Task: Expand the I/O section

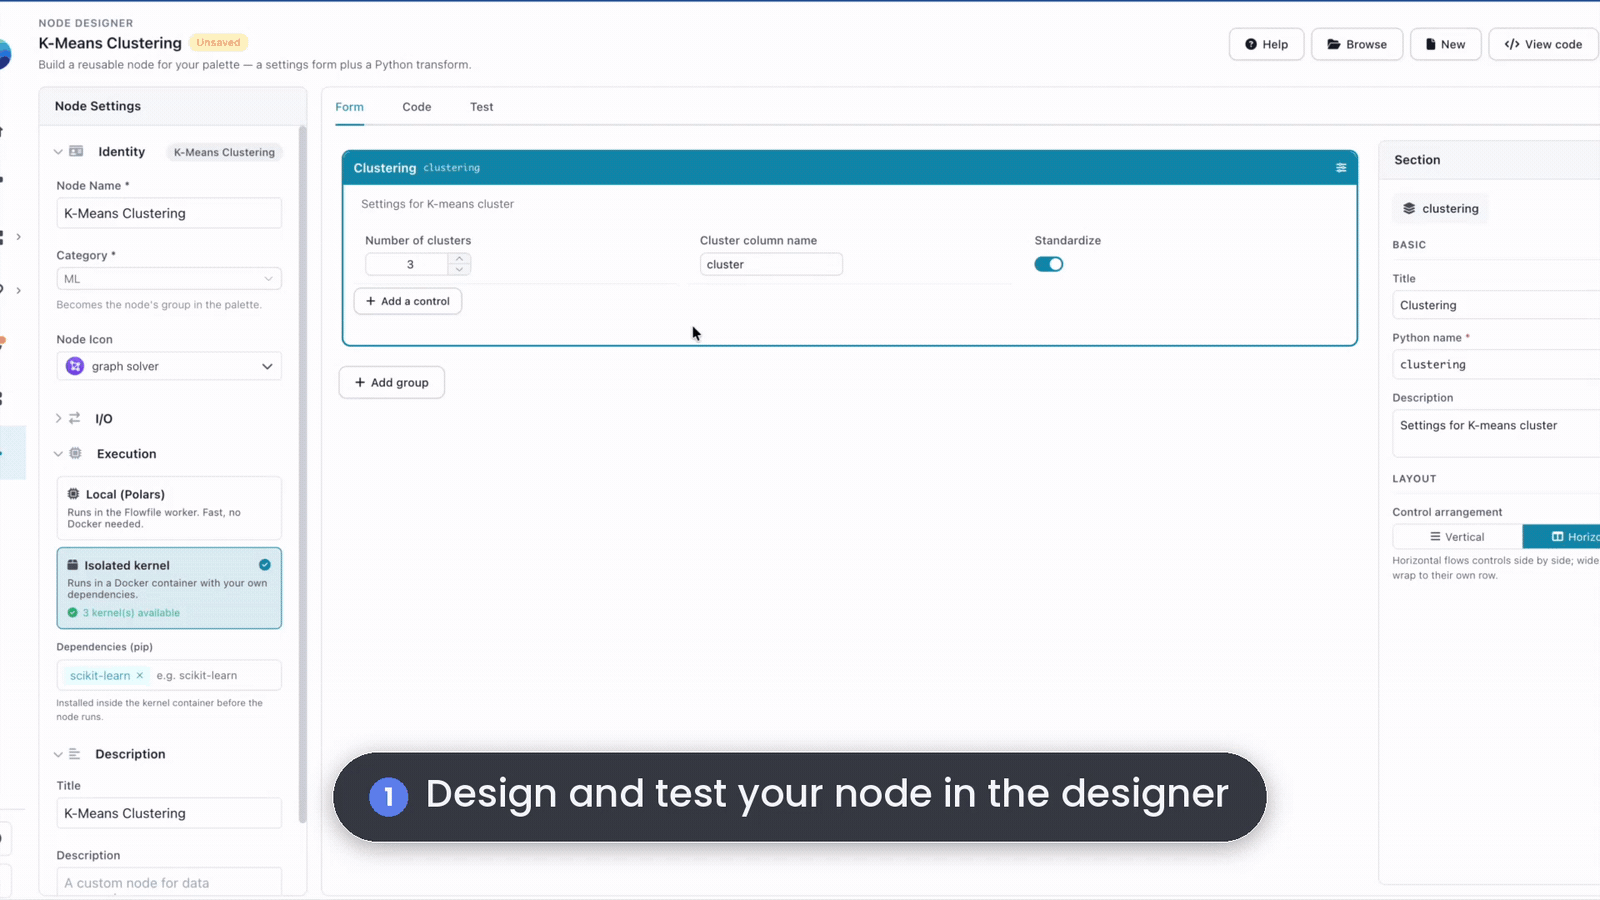Action: click(x=58, y=418)
